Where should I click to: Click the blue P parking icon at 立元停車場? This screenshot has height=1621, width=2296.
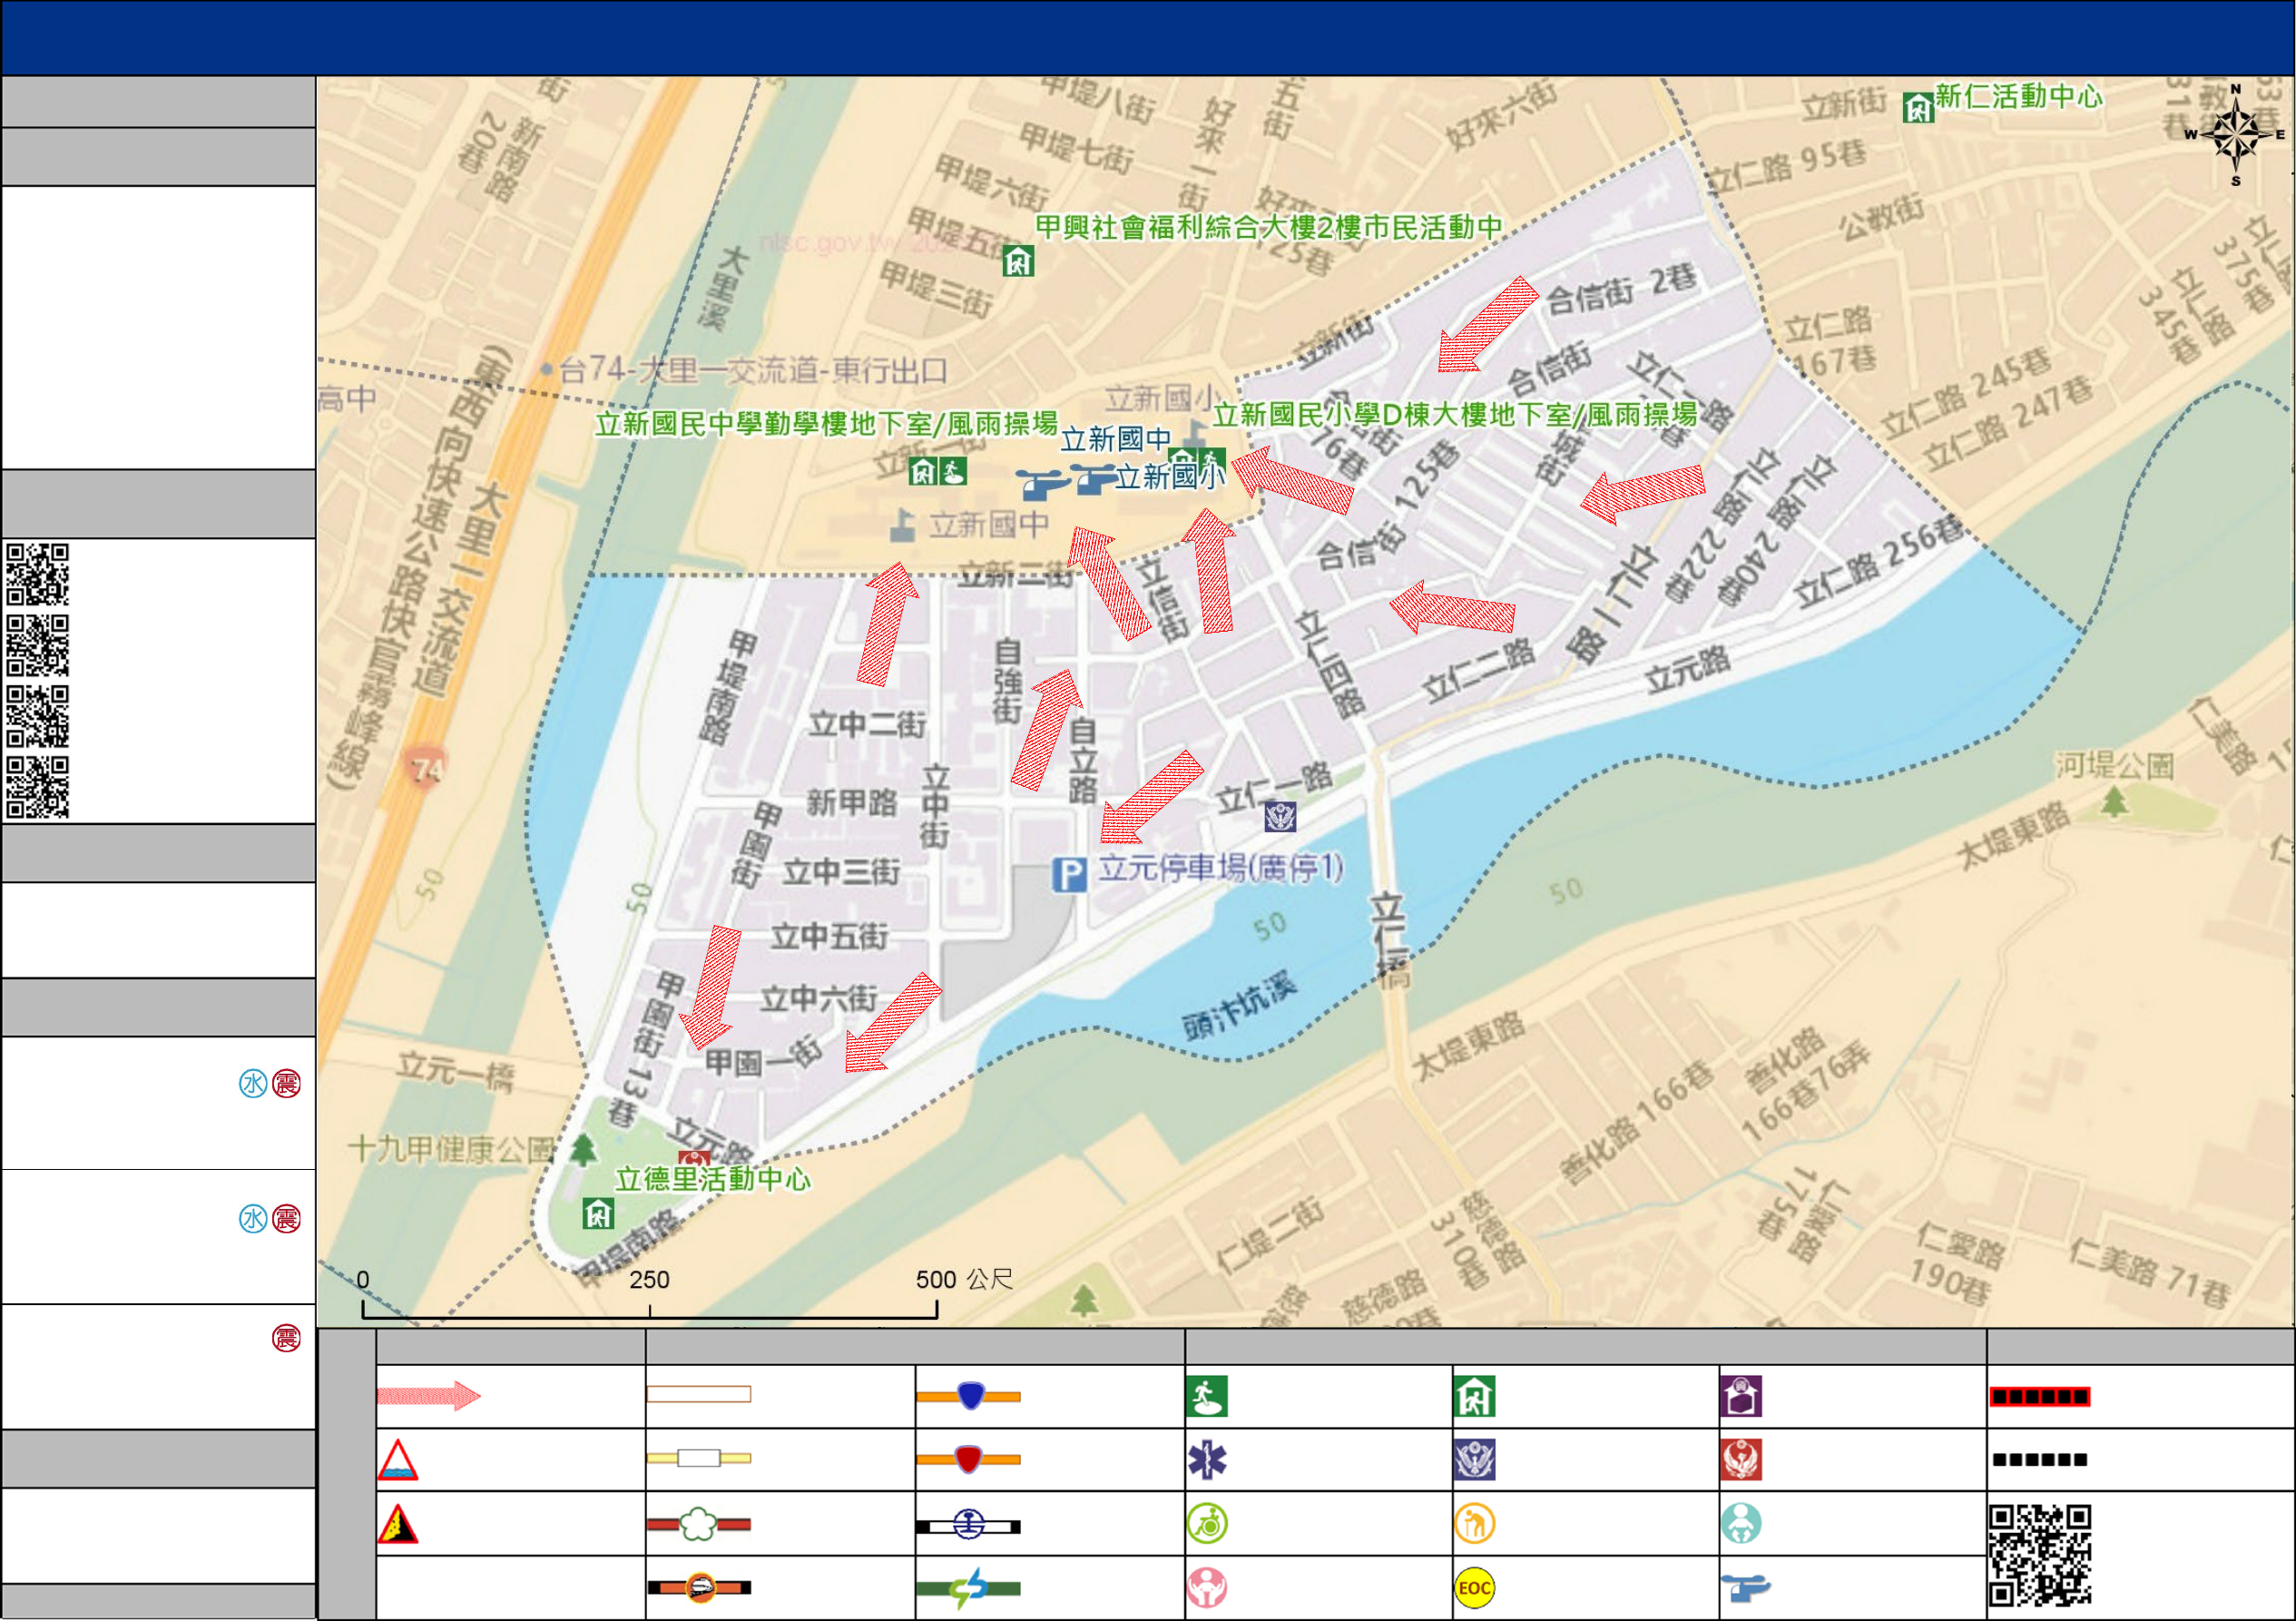(1069, 875)
